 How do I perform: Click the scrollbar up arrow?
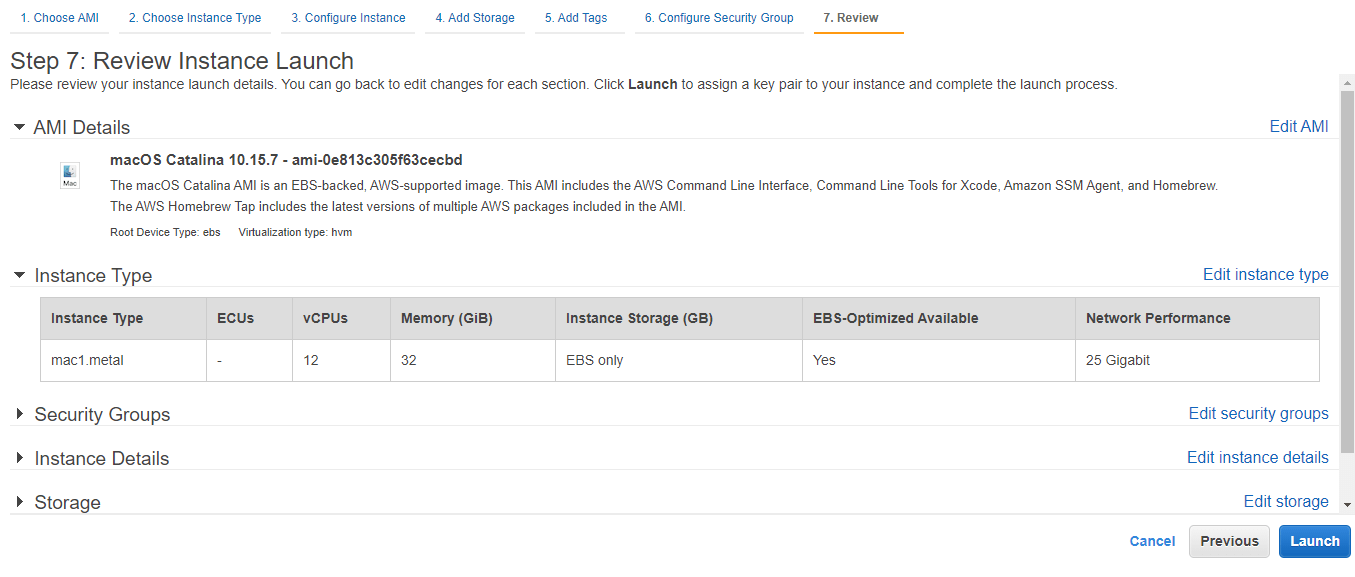1347,81
